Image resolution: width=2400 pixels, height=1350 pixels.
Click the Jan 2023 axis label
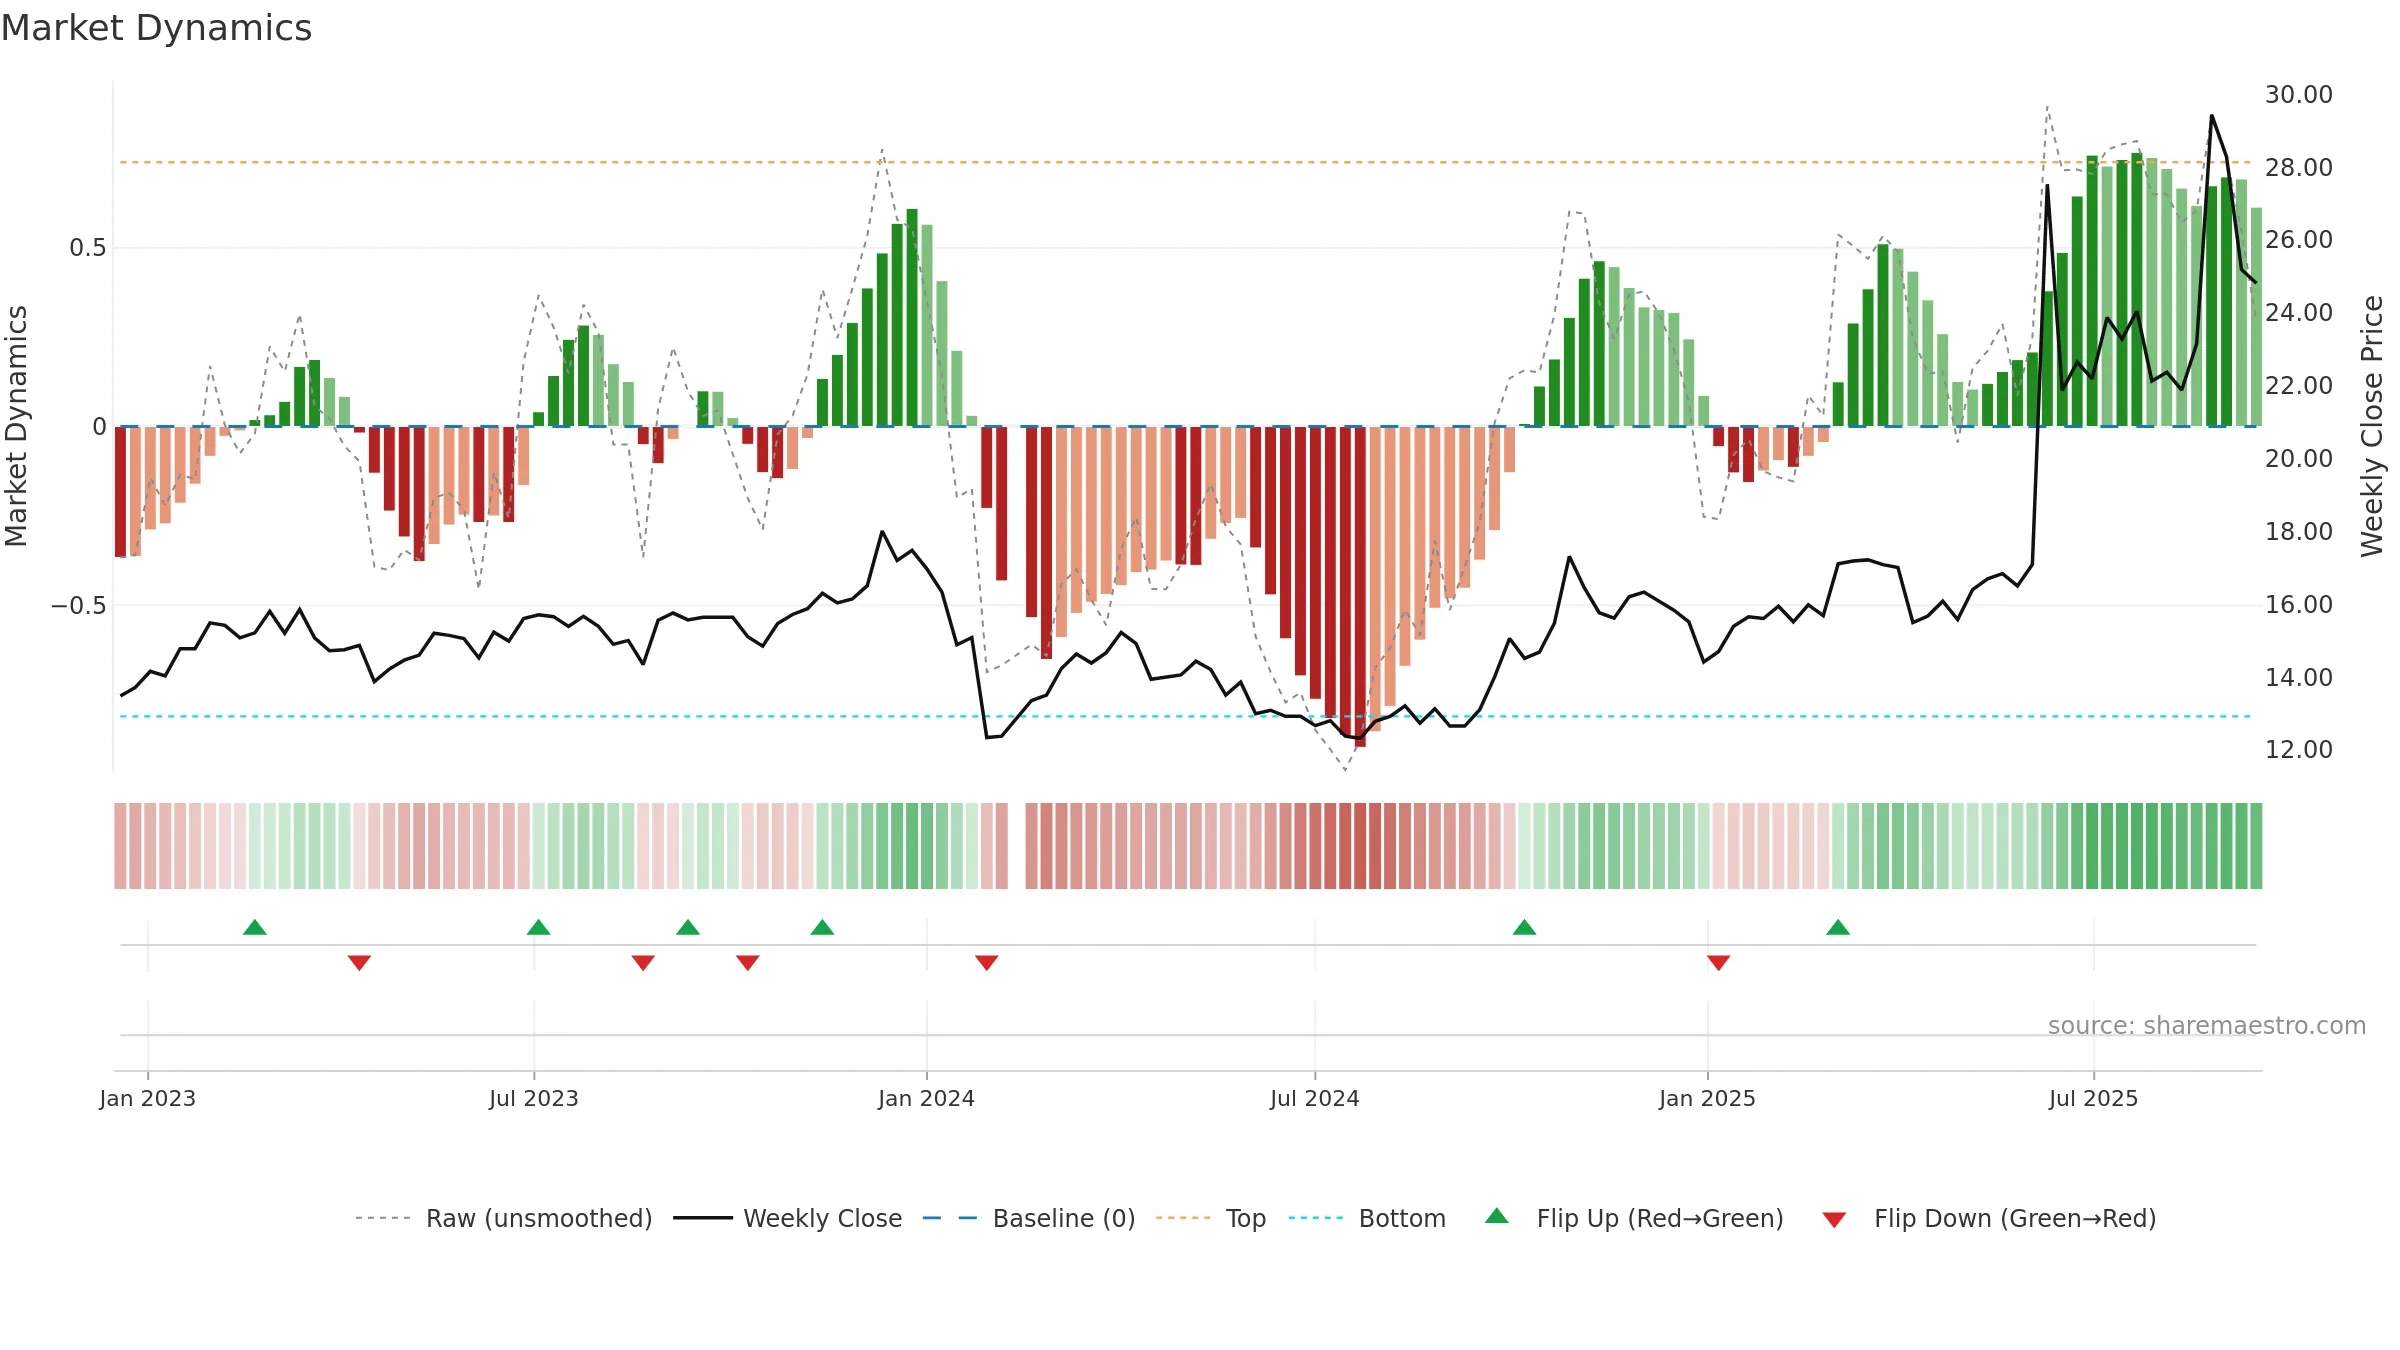pos(148,1098)
